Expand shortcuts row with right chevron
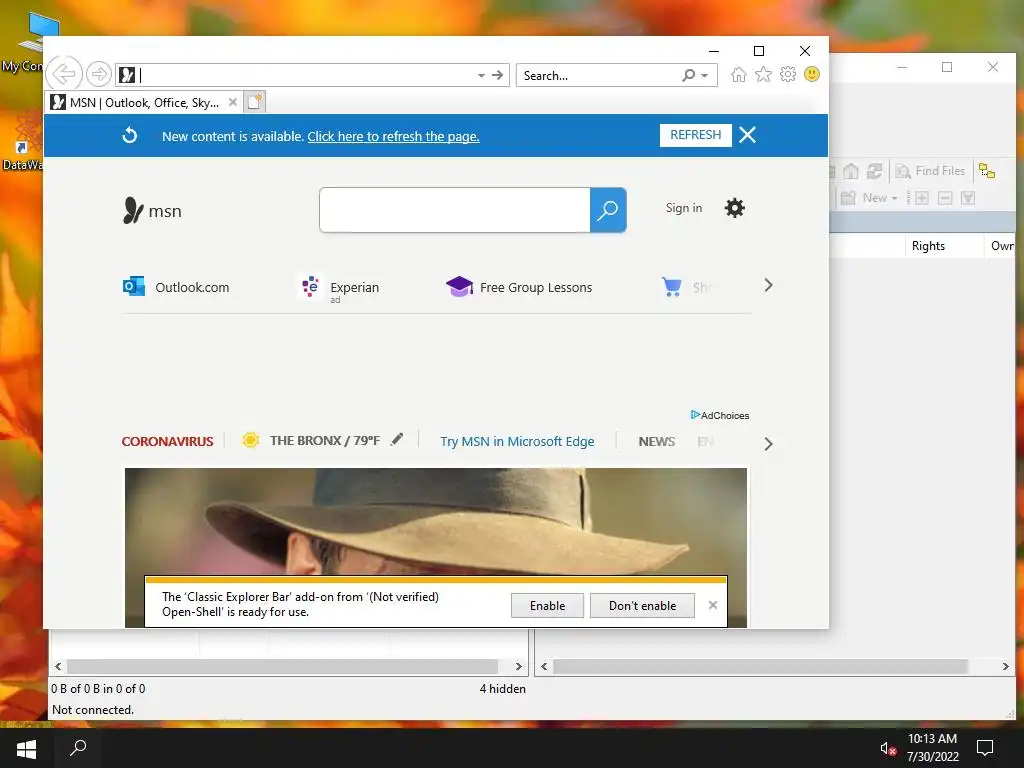Image resolution: width=1024 pixels, height=768 pixels. tap(768, 285)
